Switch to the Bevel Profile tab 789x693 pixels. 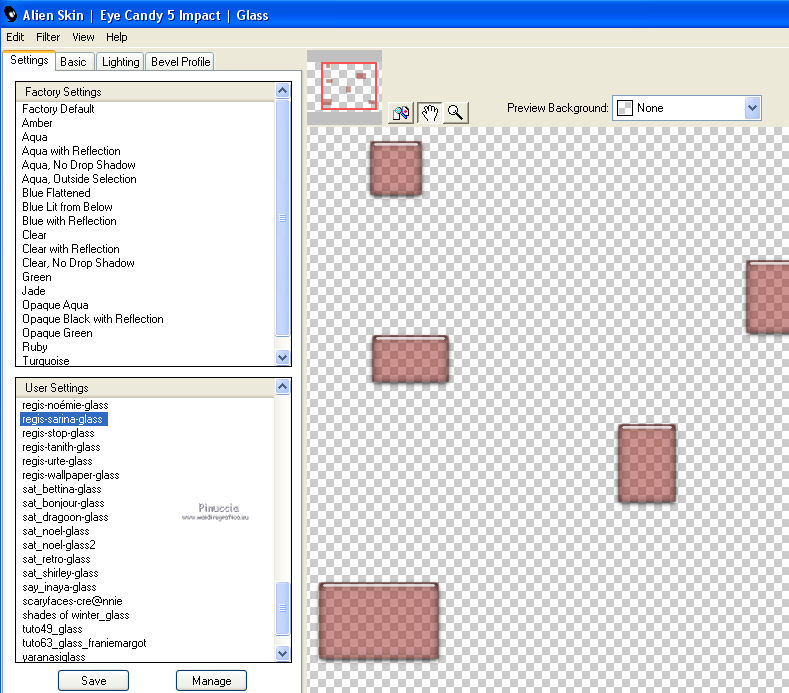[x=181, y=62]
